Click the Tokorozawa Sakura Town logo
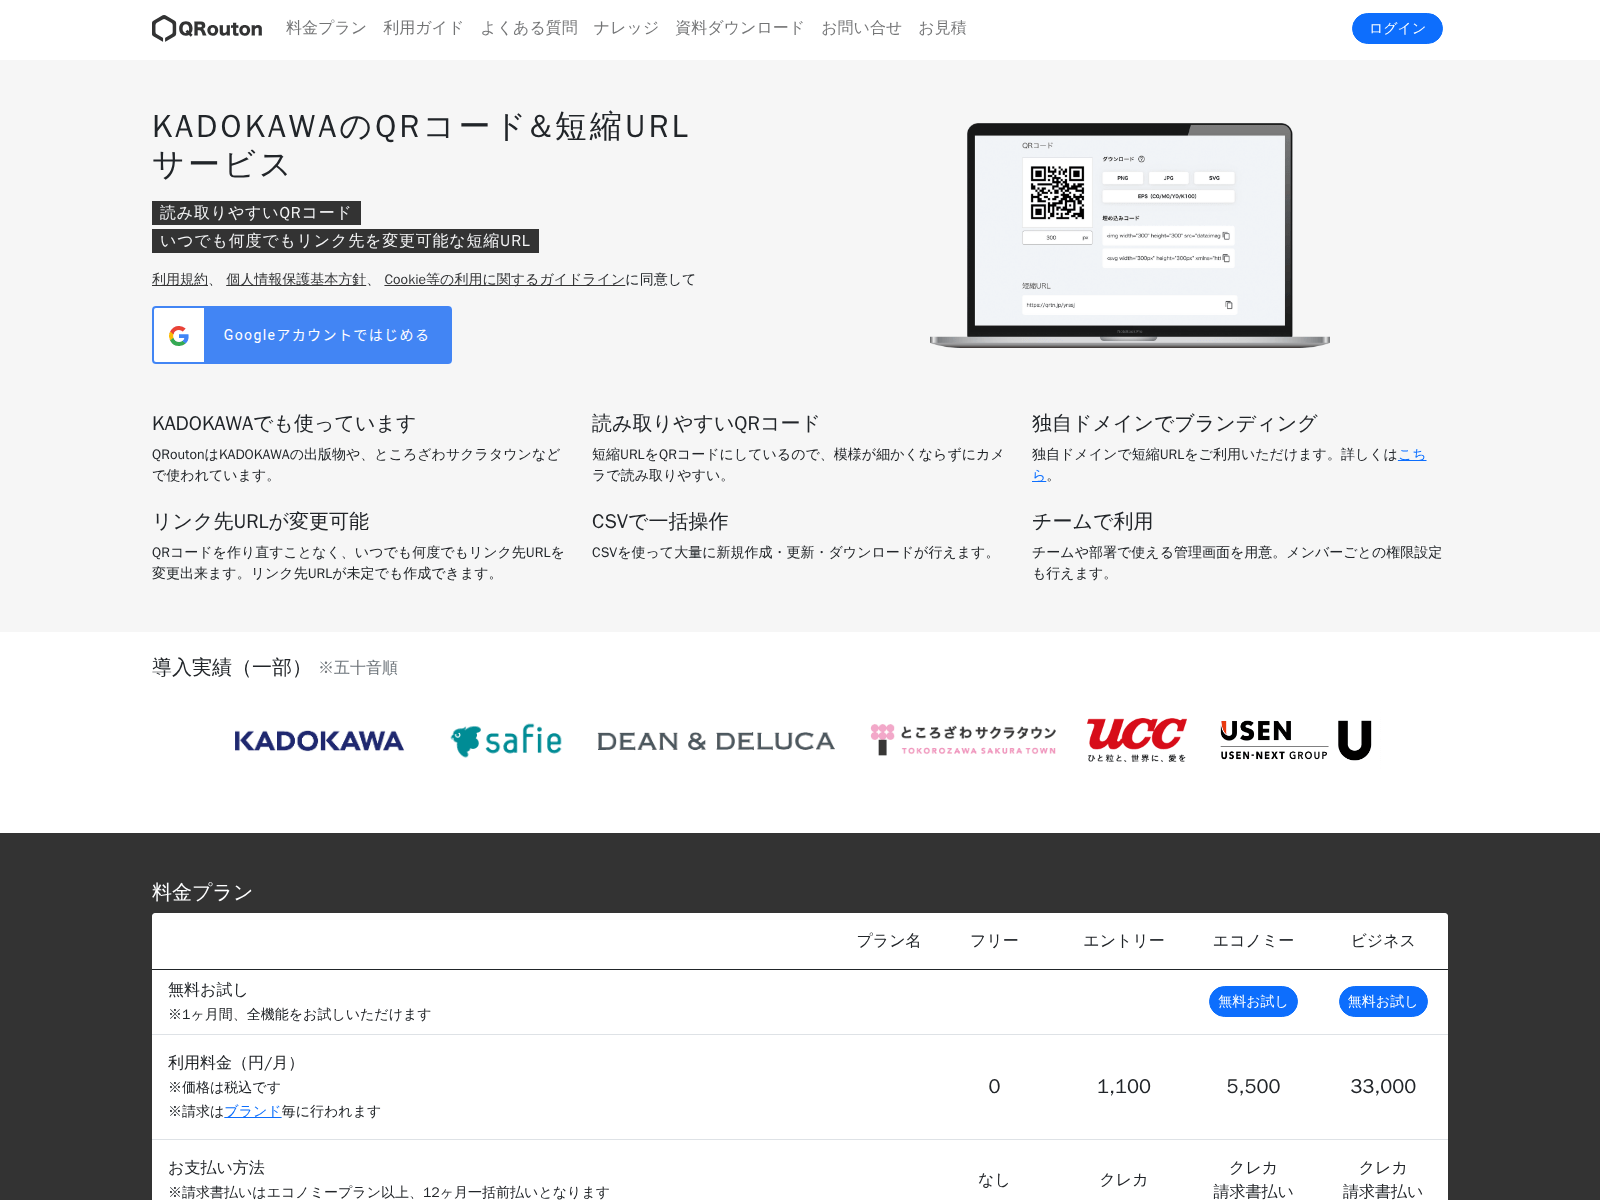Image resolution: width=1600 pixels, height=1200 pixels. [963, 740]
